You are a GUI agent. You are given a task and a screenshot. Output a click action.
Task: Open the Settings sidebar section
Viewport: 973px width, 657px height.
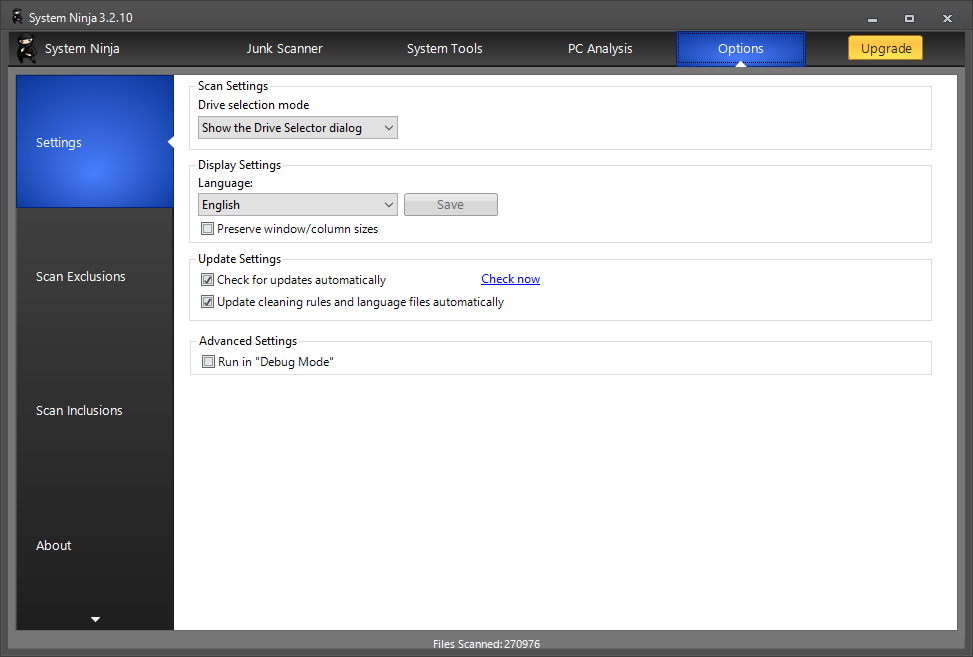95,141
